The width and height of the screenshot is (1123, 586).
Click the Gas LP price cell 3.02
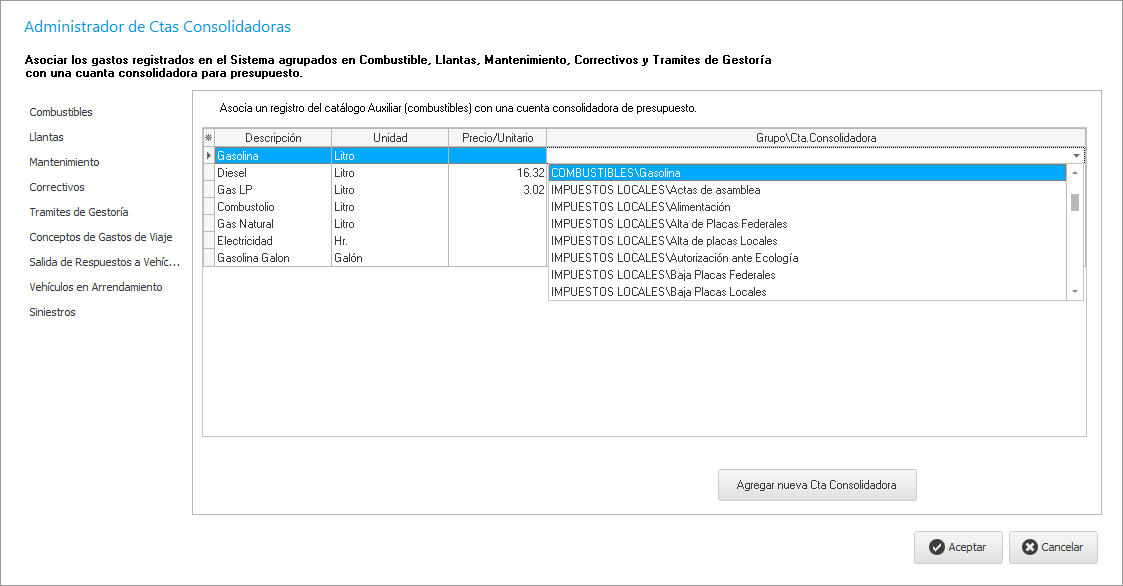497,190
